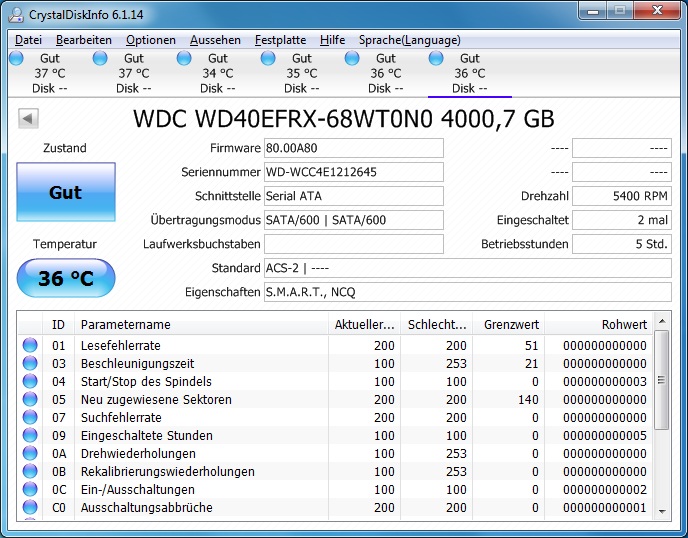688x538 pixels.
Task: Click the Eingeschaltet field 2 mal
Action: click(622, 220)
